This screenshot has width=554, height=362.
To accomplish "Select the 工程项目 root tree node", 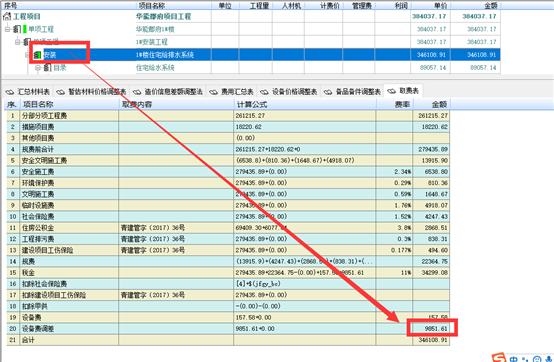I will 27,16.
